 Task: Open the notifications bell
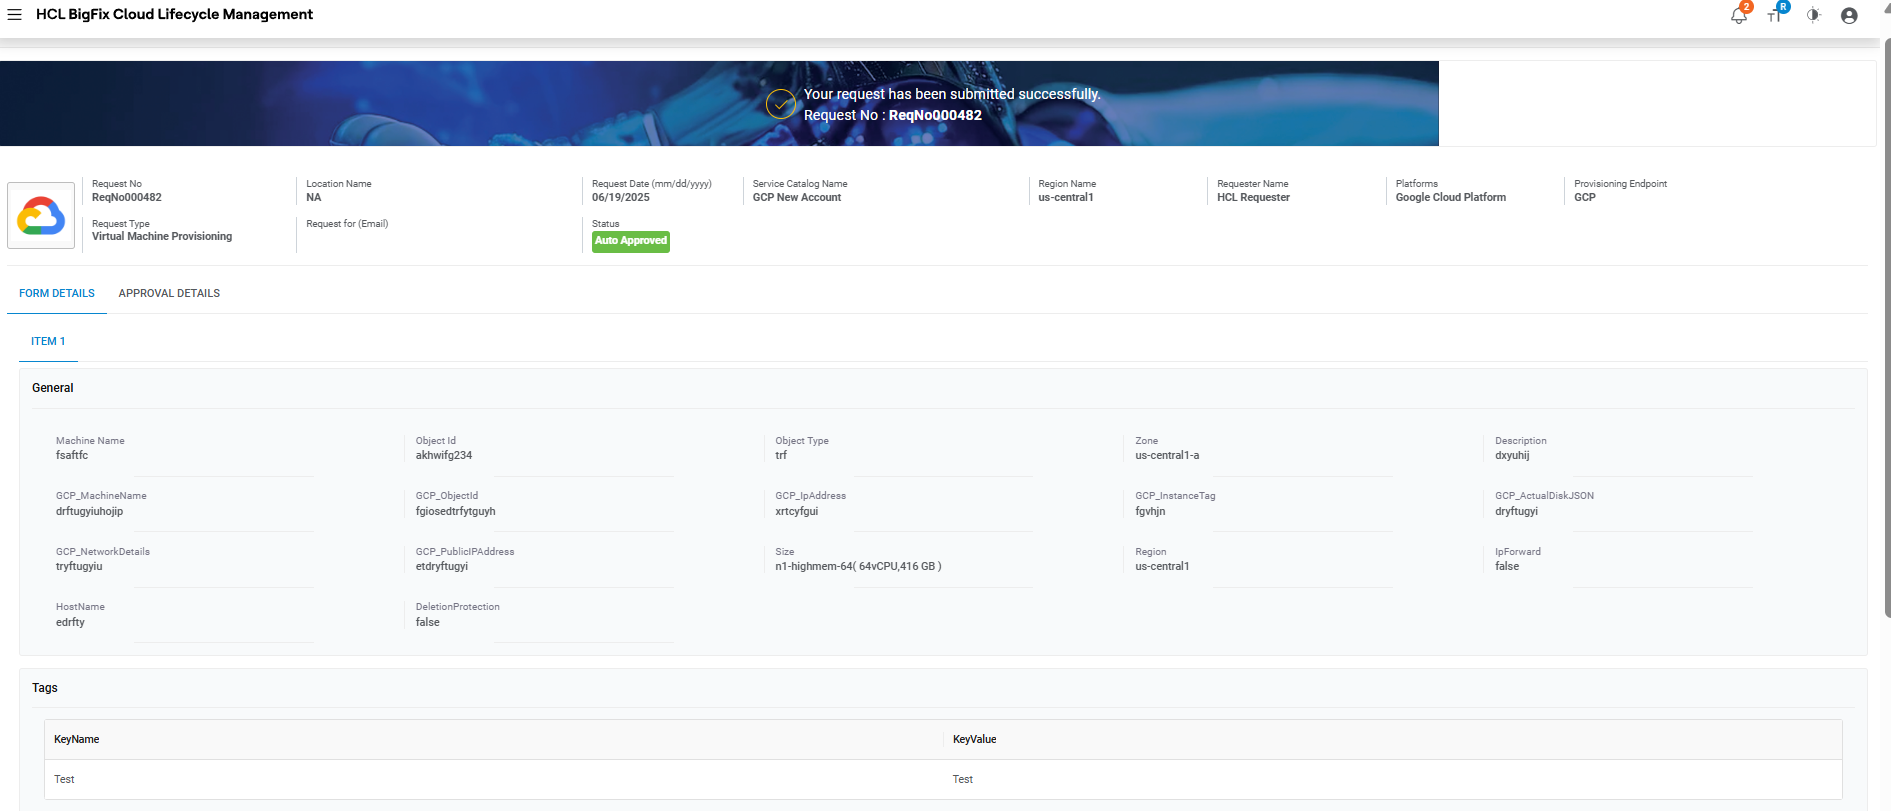click(x=1739, y=15)
